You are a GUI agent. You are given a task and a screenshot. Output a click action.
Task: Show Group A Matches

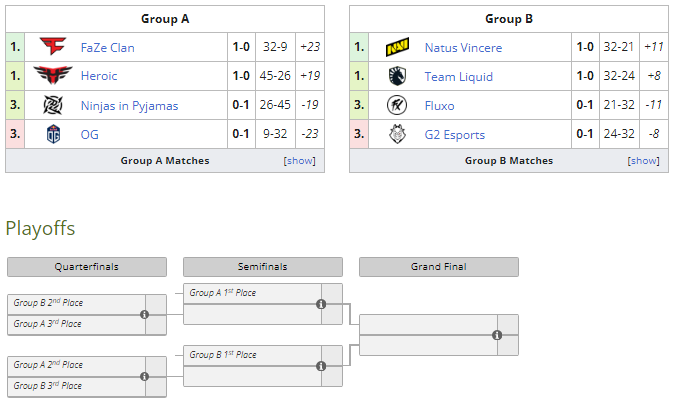[x=299, y=161]
